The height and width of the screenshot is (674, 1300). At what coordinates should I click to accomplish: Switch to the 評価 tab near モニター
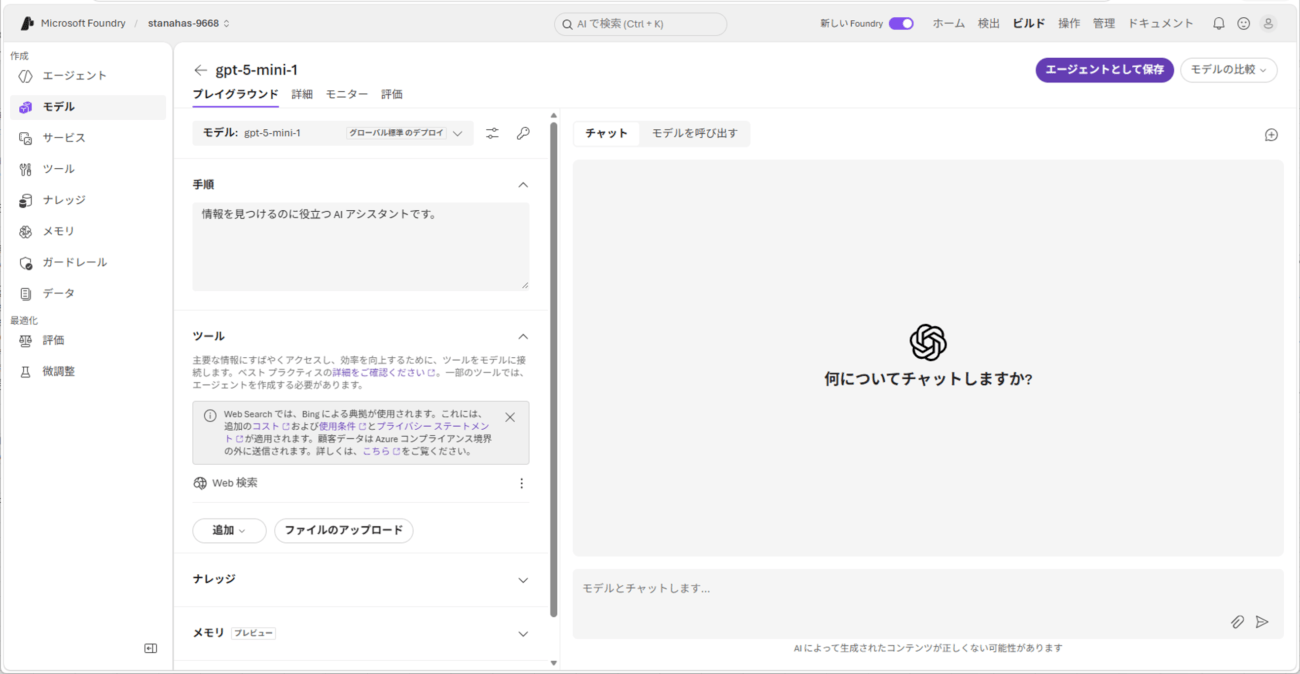[392, 94]
